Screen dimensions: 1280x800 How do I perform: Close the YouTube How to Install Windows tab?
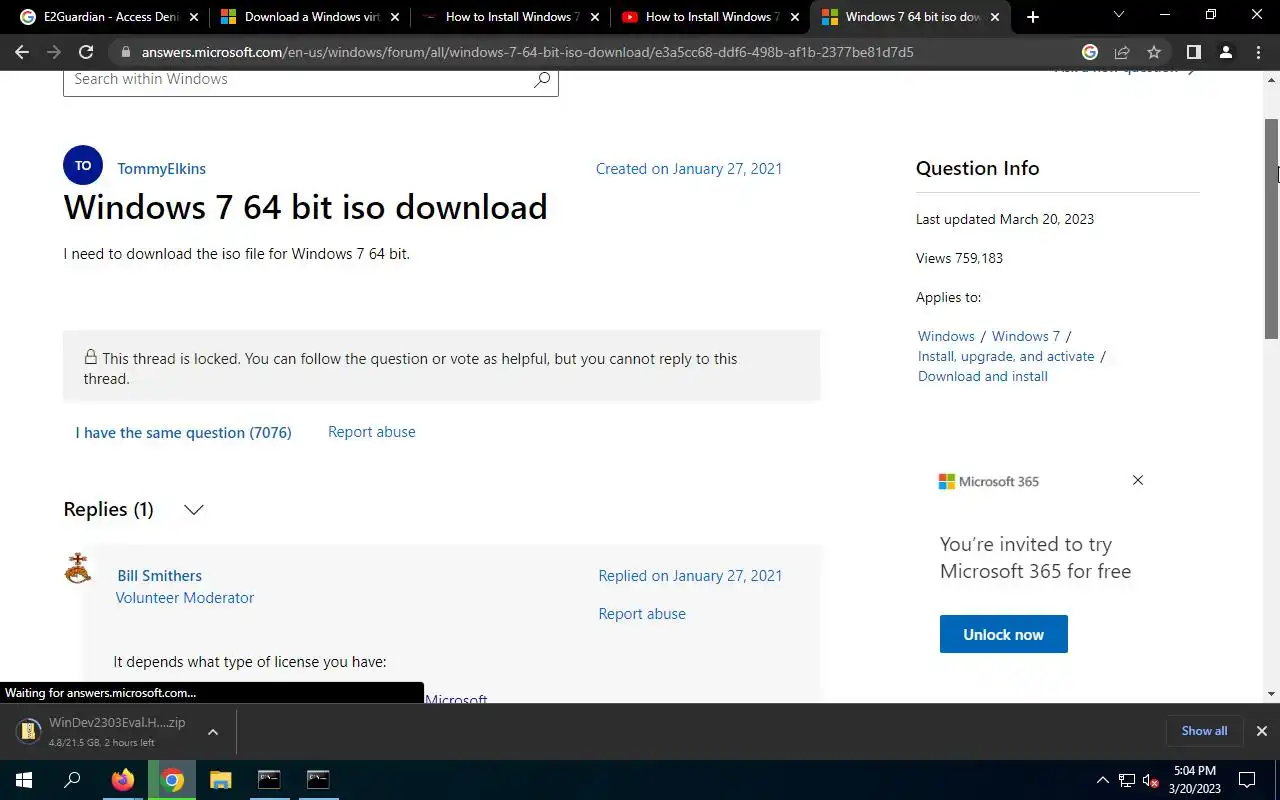[795, 17]
